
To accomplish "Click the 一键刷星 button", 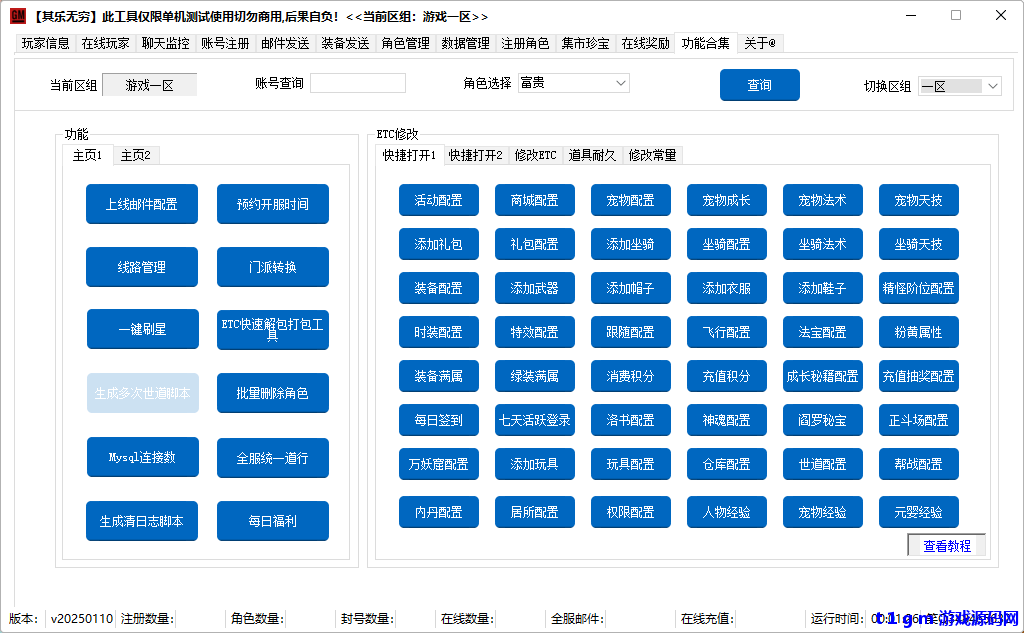I will (x=142, y=328).
